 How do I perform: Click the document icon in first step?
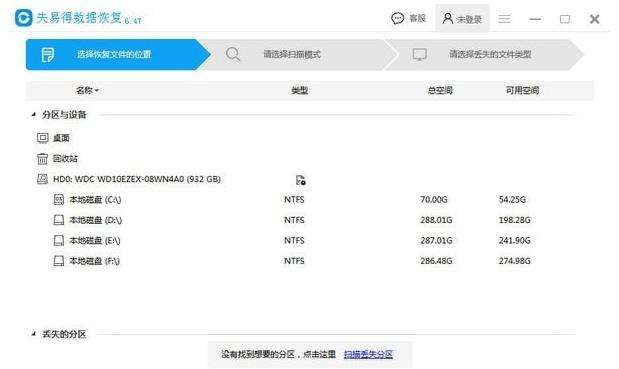48,55
